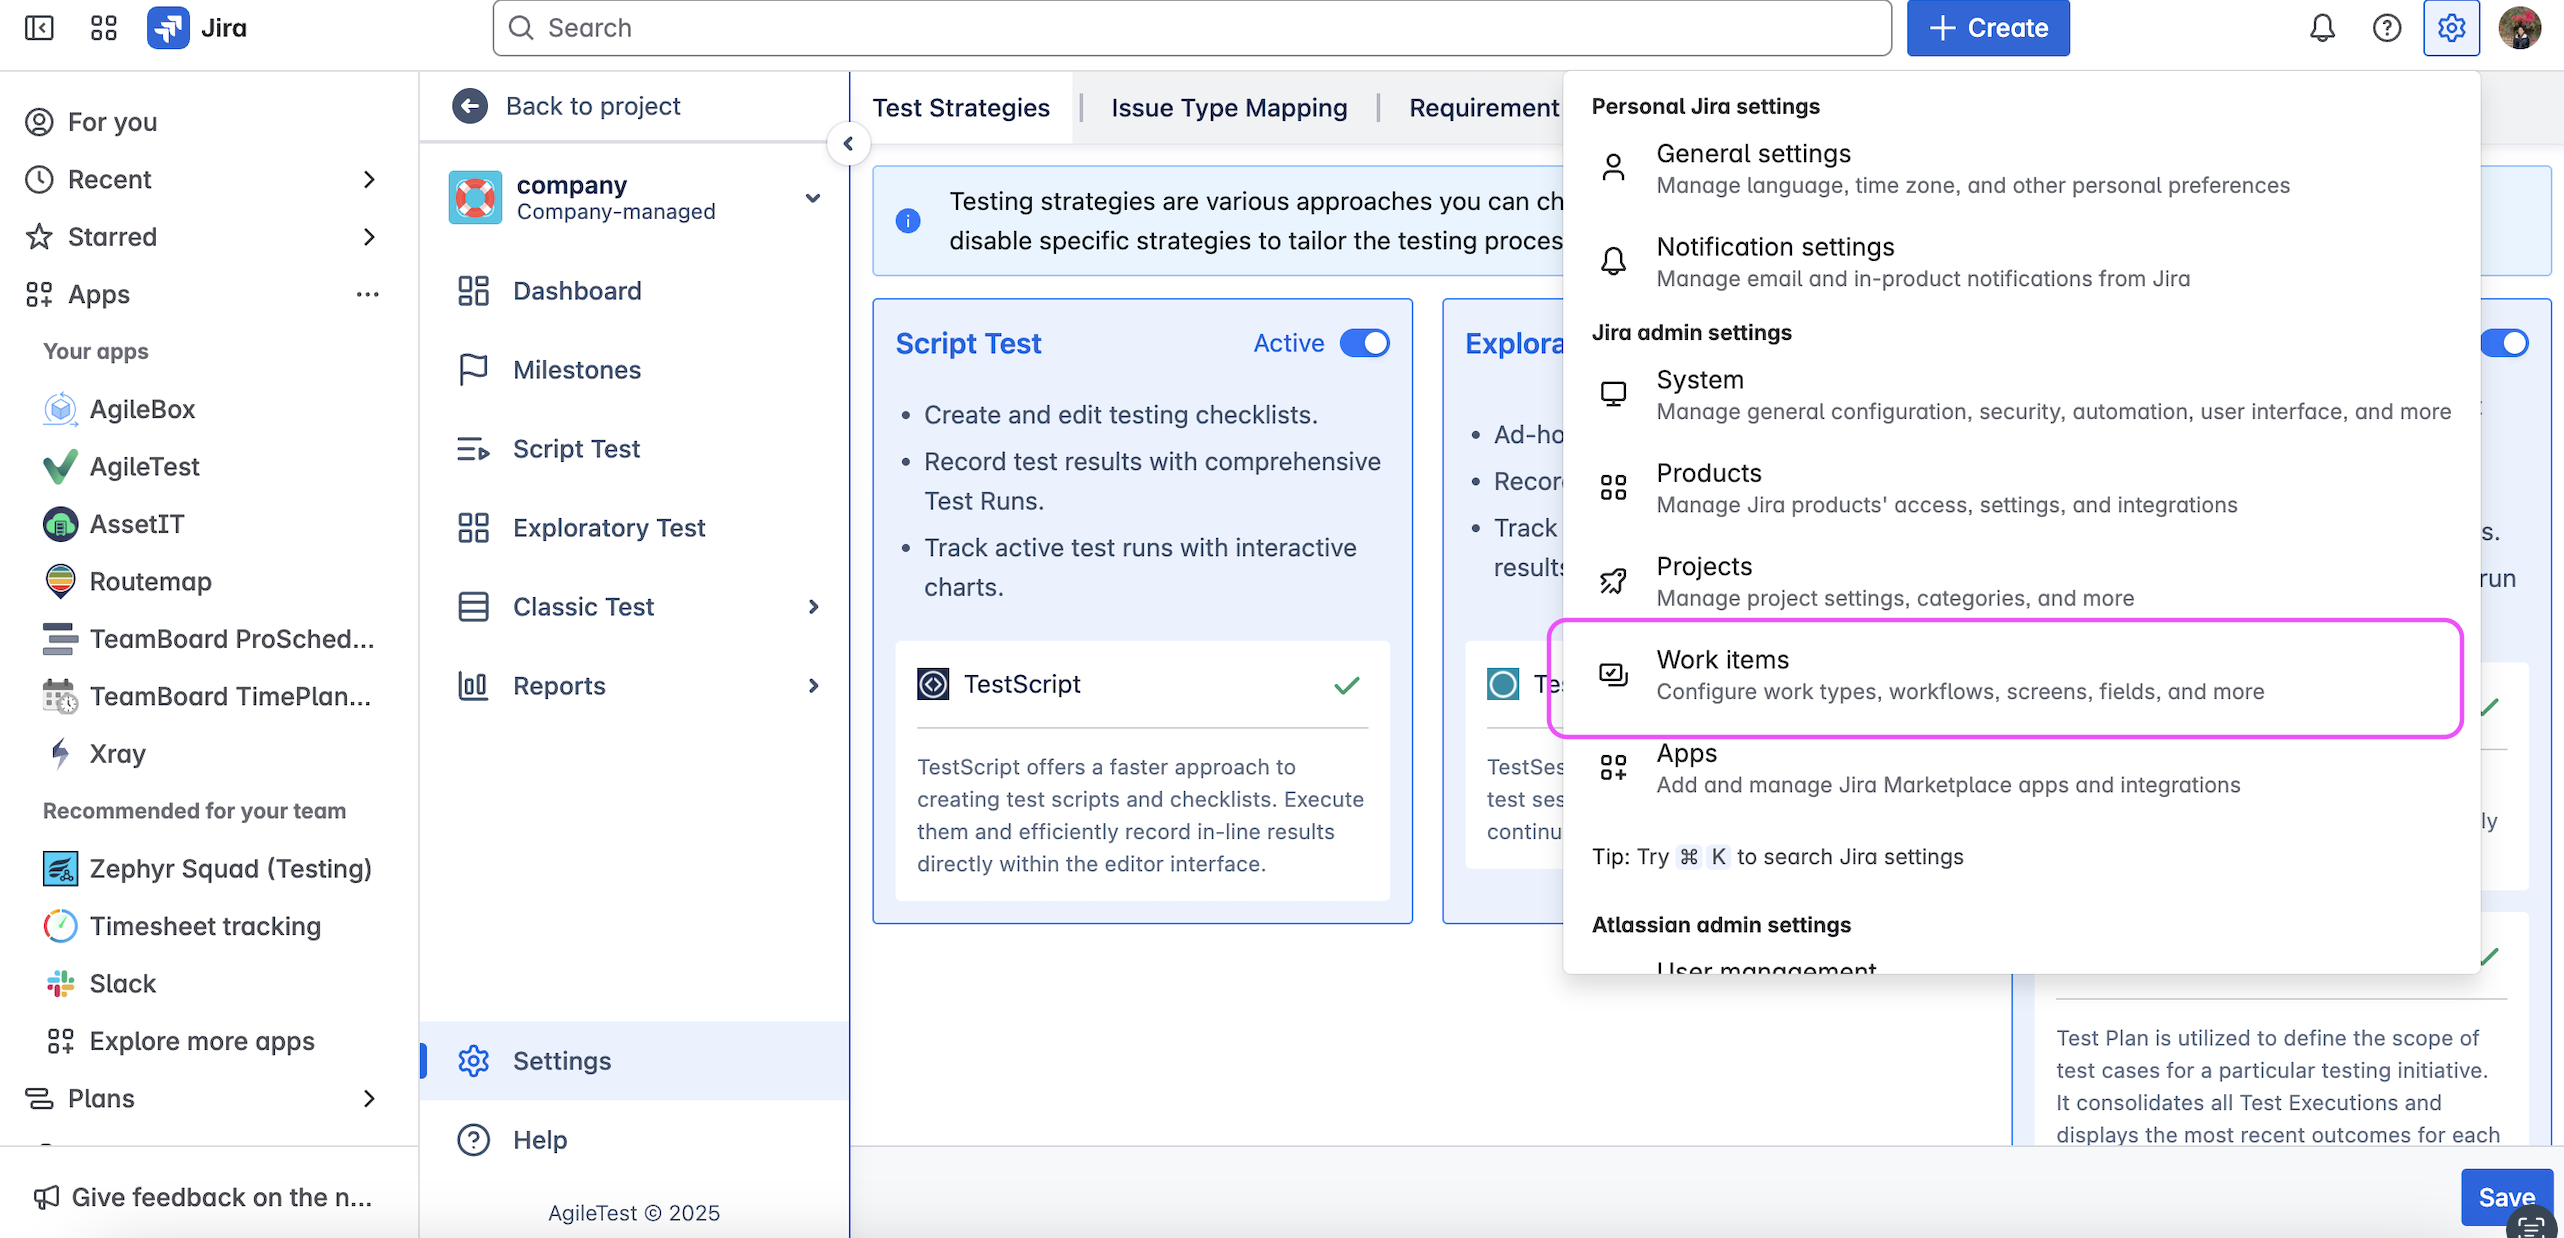Click the TestScript green checkmark
Image resolution: width=2564 pixels, height=1238 pixels.
point(1346,685)
